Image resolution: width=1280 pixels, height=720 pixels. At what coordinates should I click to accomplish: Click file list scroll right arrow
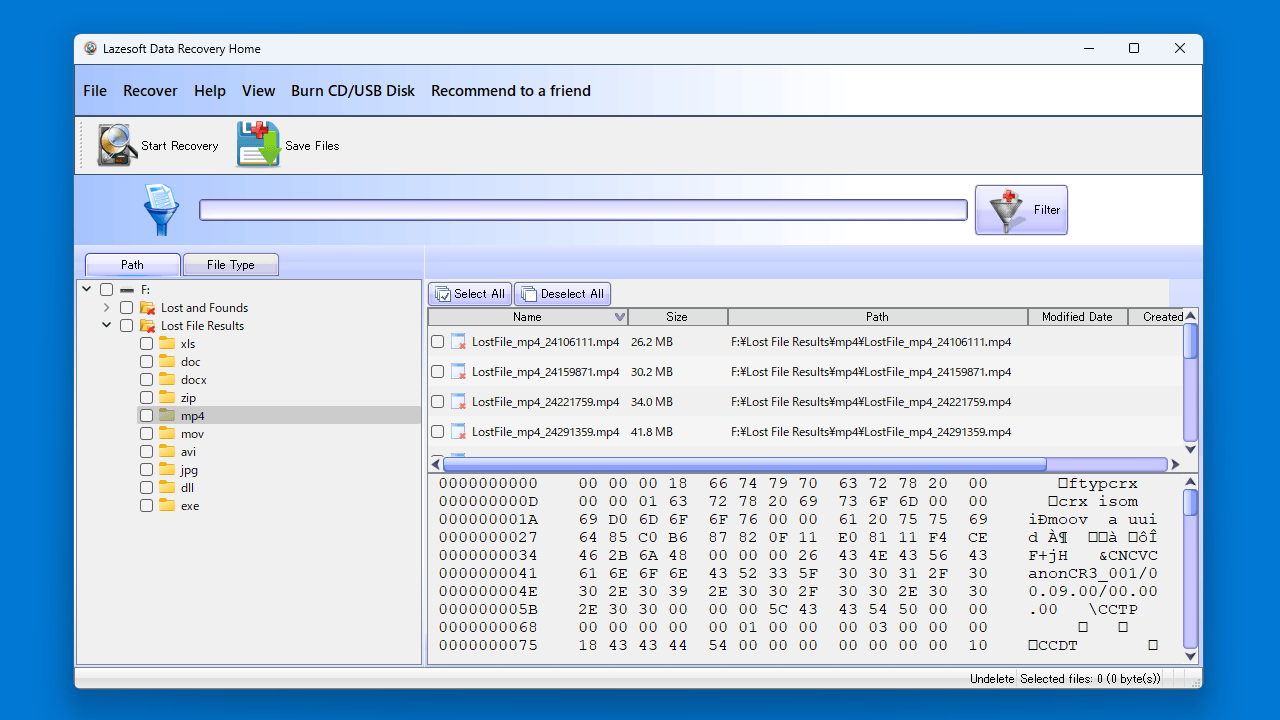tap(1175, 465)
